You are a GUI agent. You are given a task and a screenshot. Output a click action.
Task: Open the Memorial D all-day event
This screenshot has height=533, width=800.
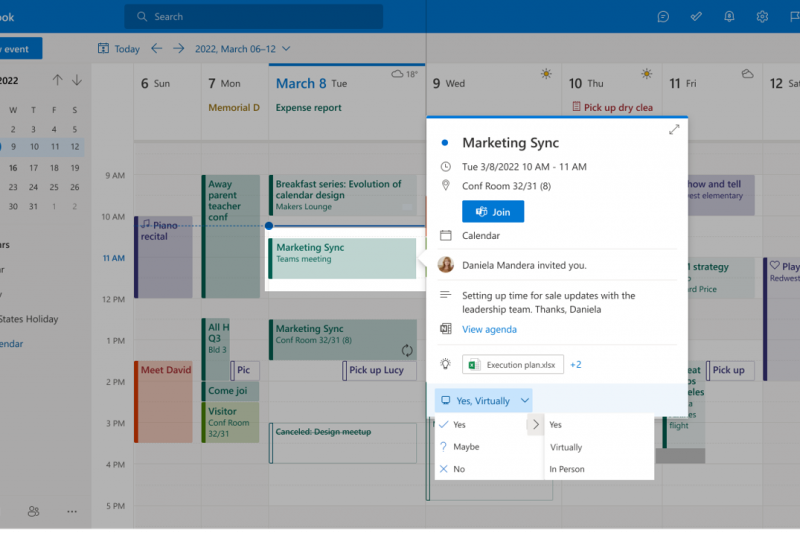coord(234,108)
